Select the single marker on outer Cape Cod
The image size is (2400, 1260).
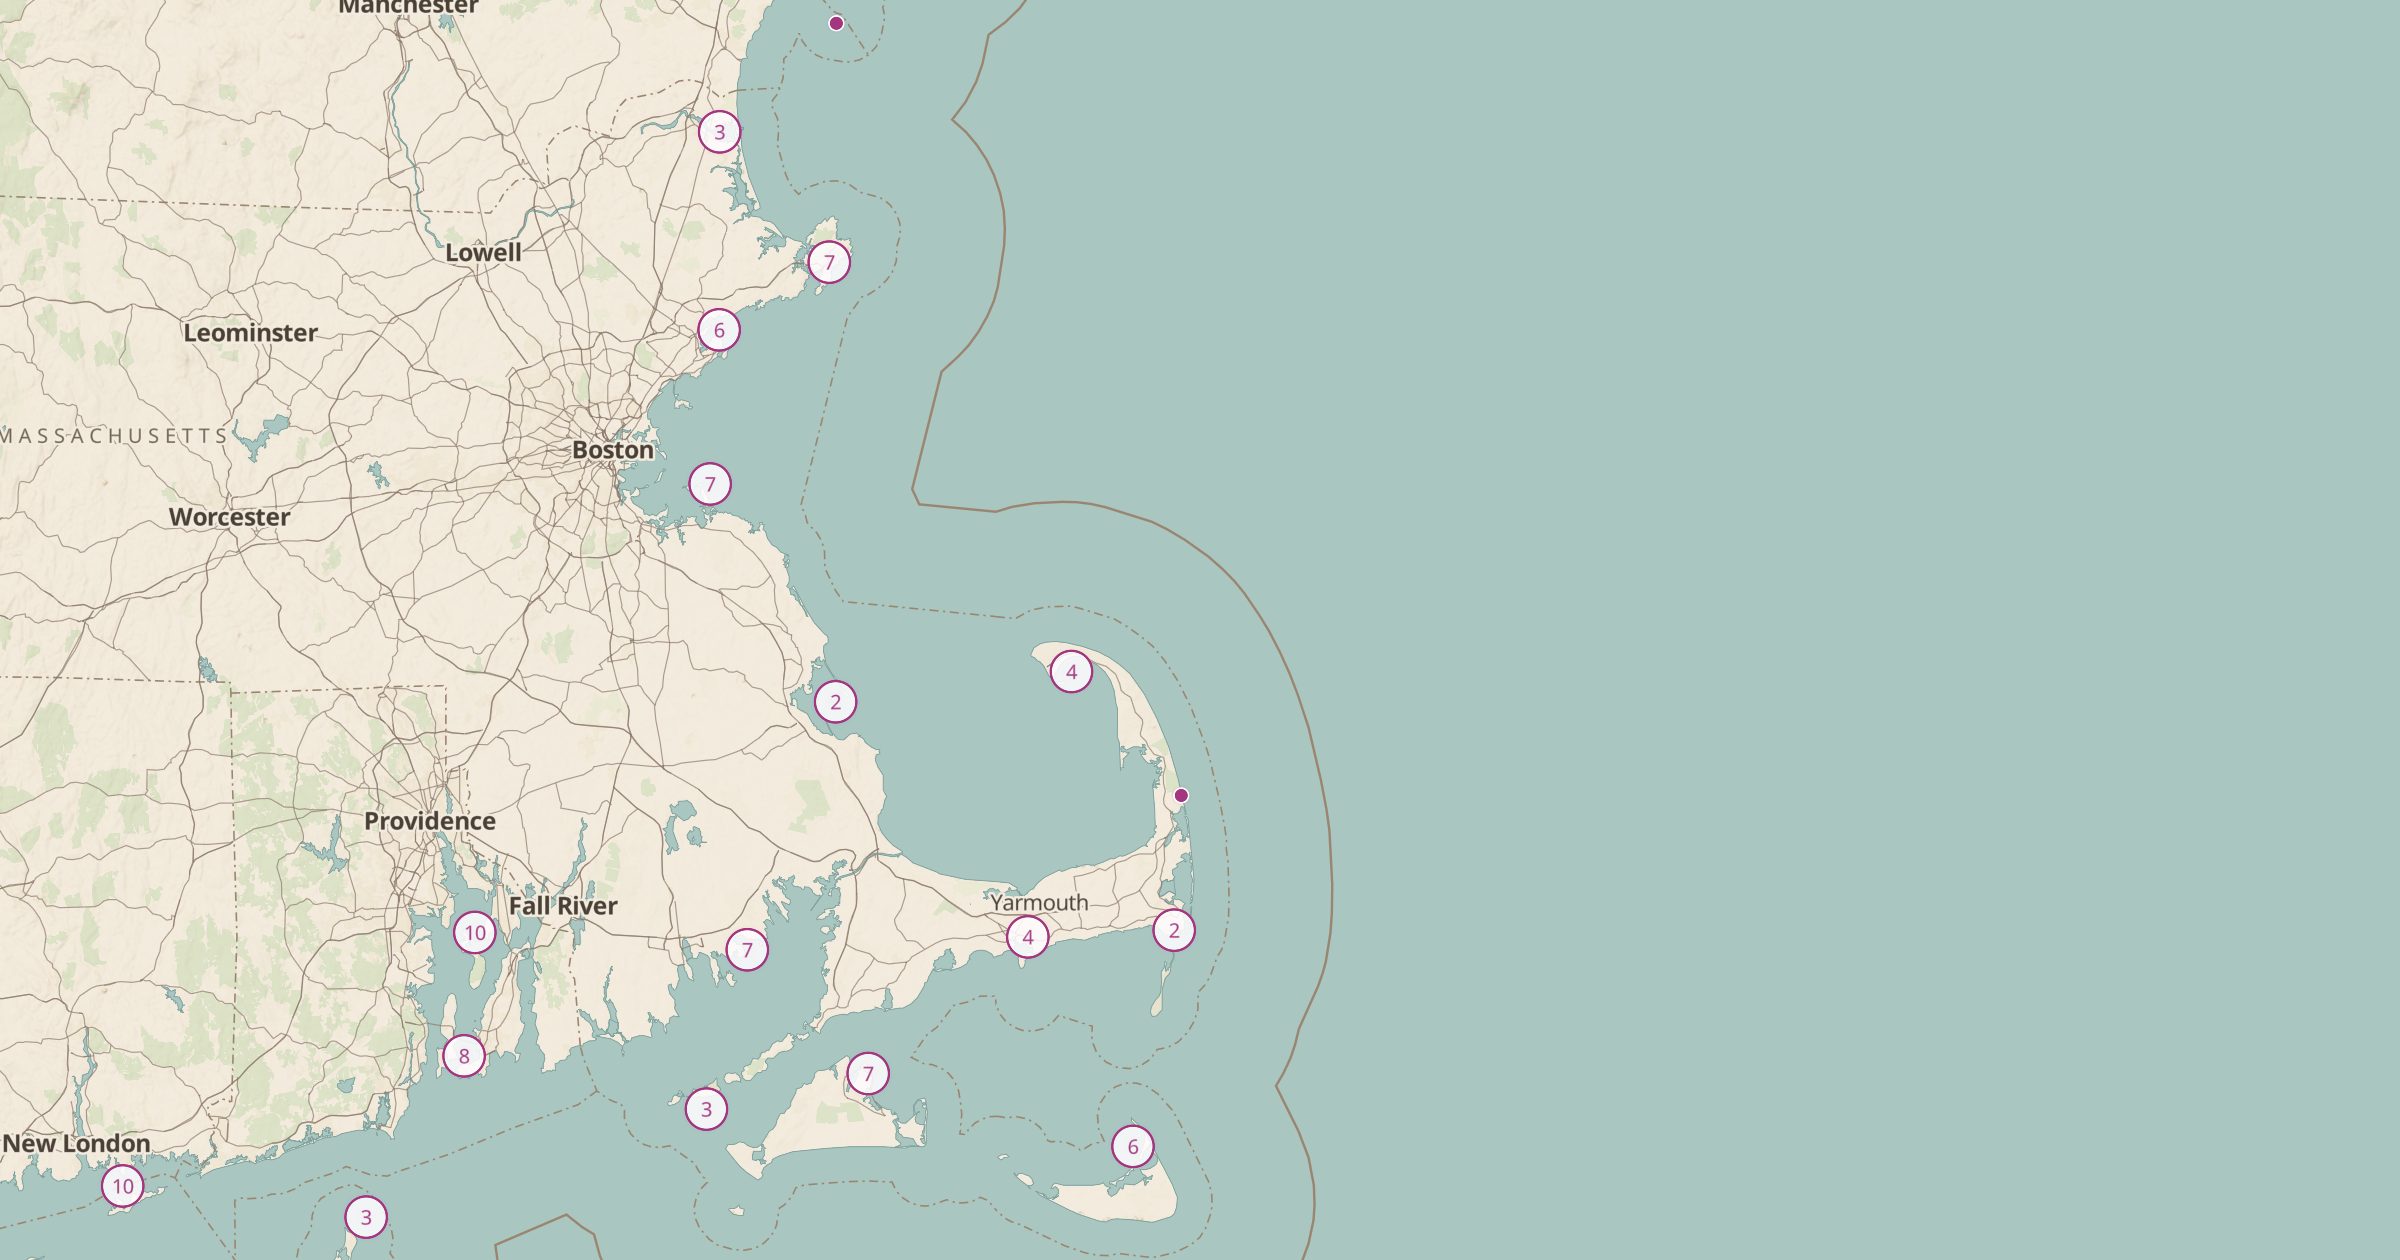1181,795
